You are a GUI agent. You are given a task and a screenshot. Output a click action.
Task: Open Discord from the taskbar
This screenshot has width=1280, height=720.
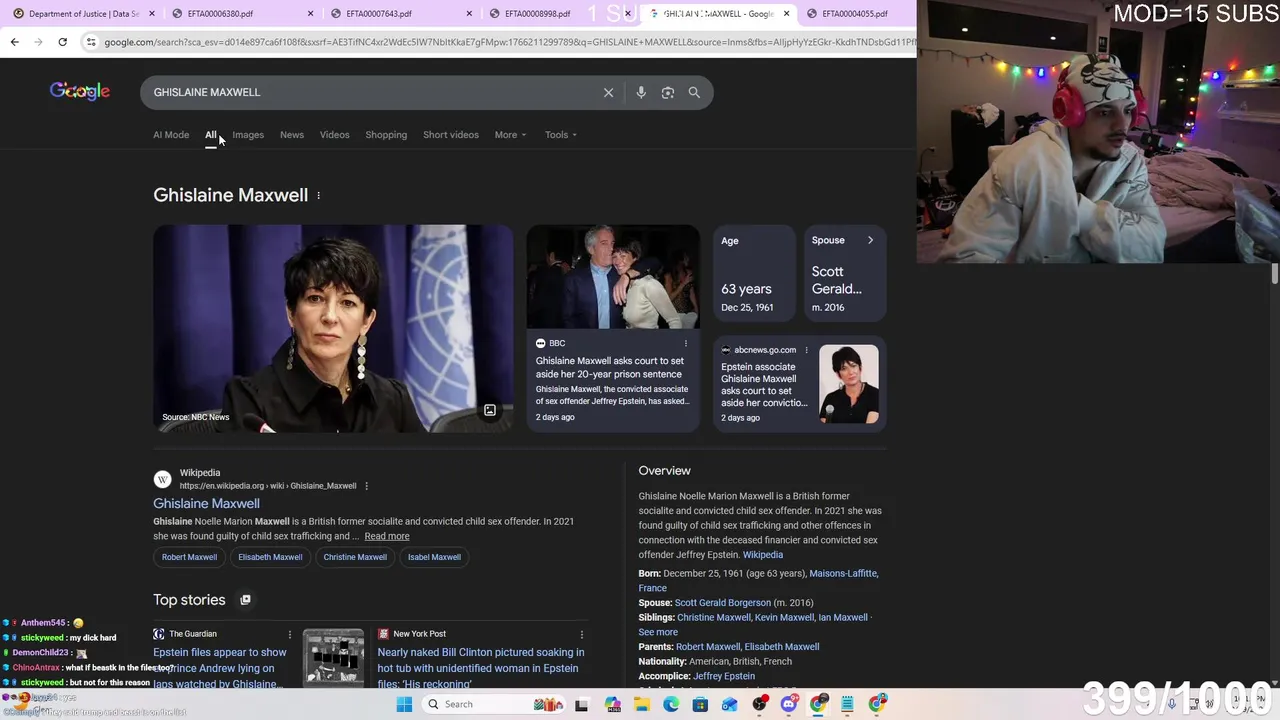(789, 704)
